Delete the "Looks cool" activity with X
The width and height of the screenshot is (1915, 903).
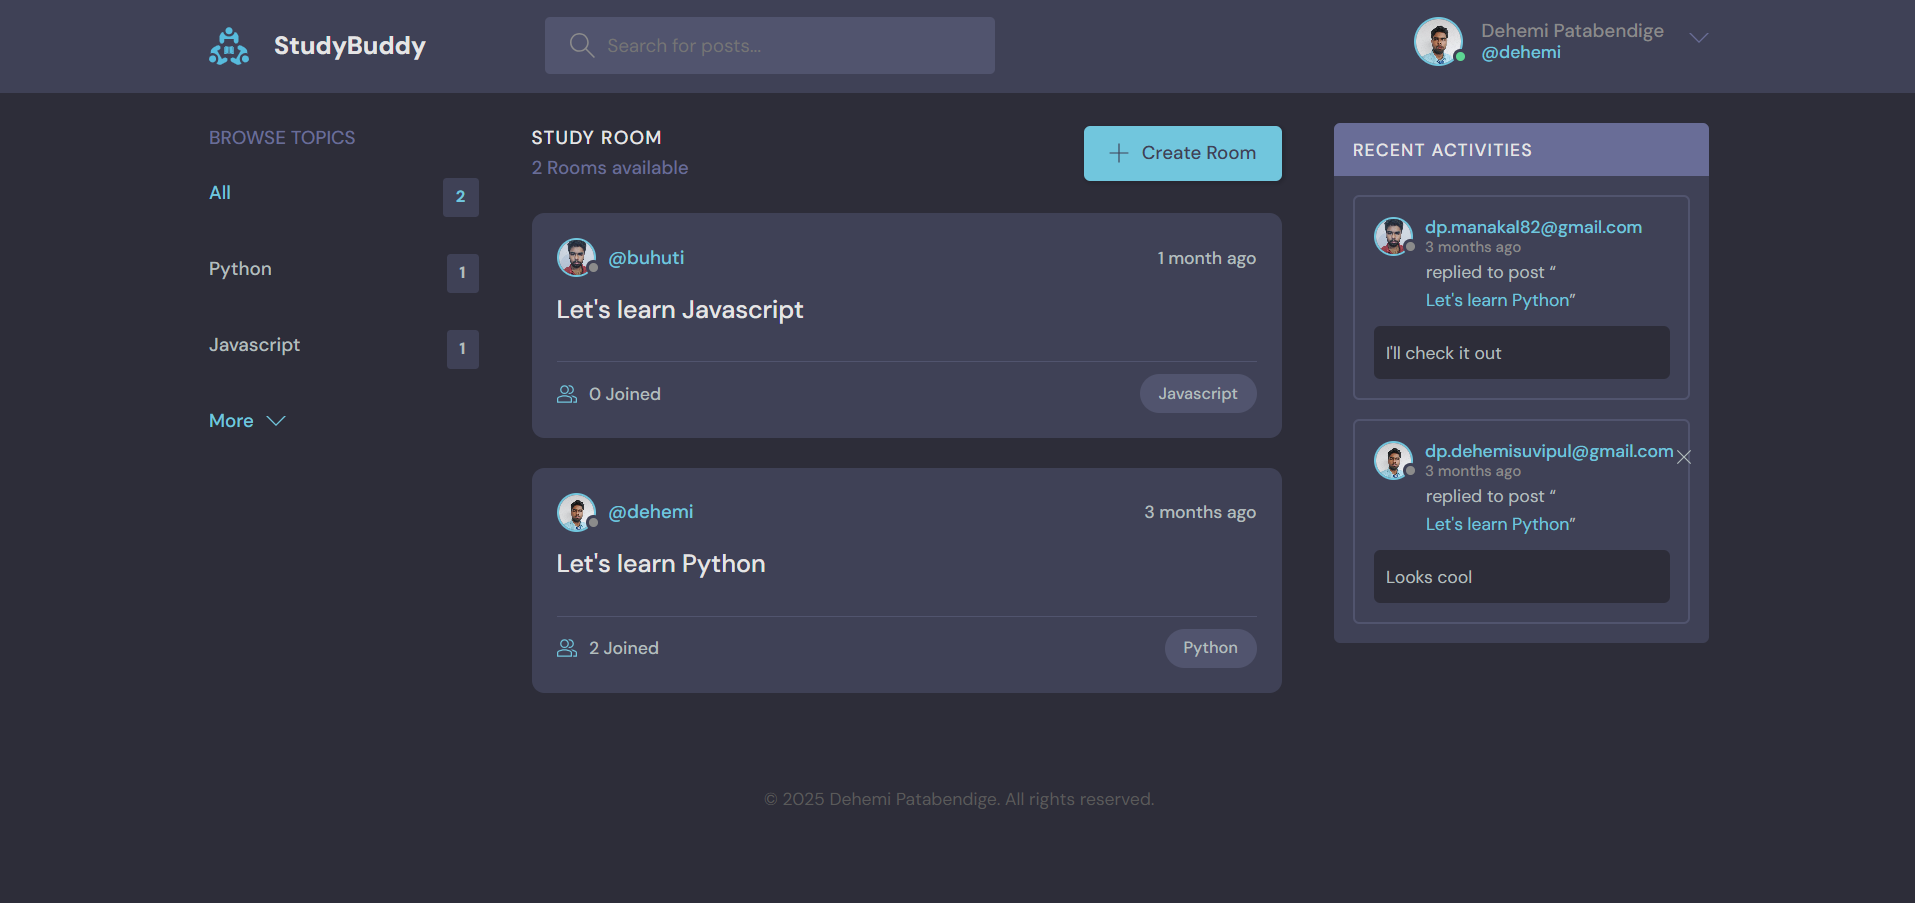1684,457
